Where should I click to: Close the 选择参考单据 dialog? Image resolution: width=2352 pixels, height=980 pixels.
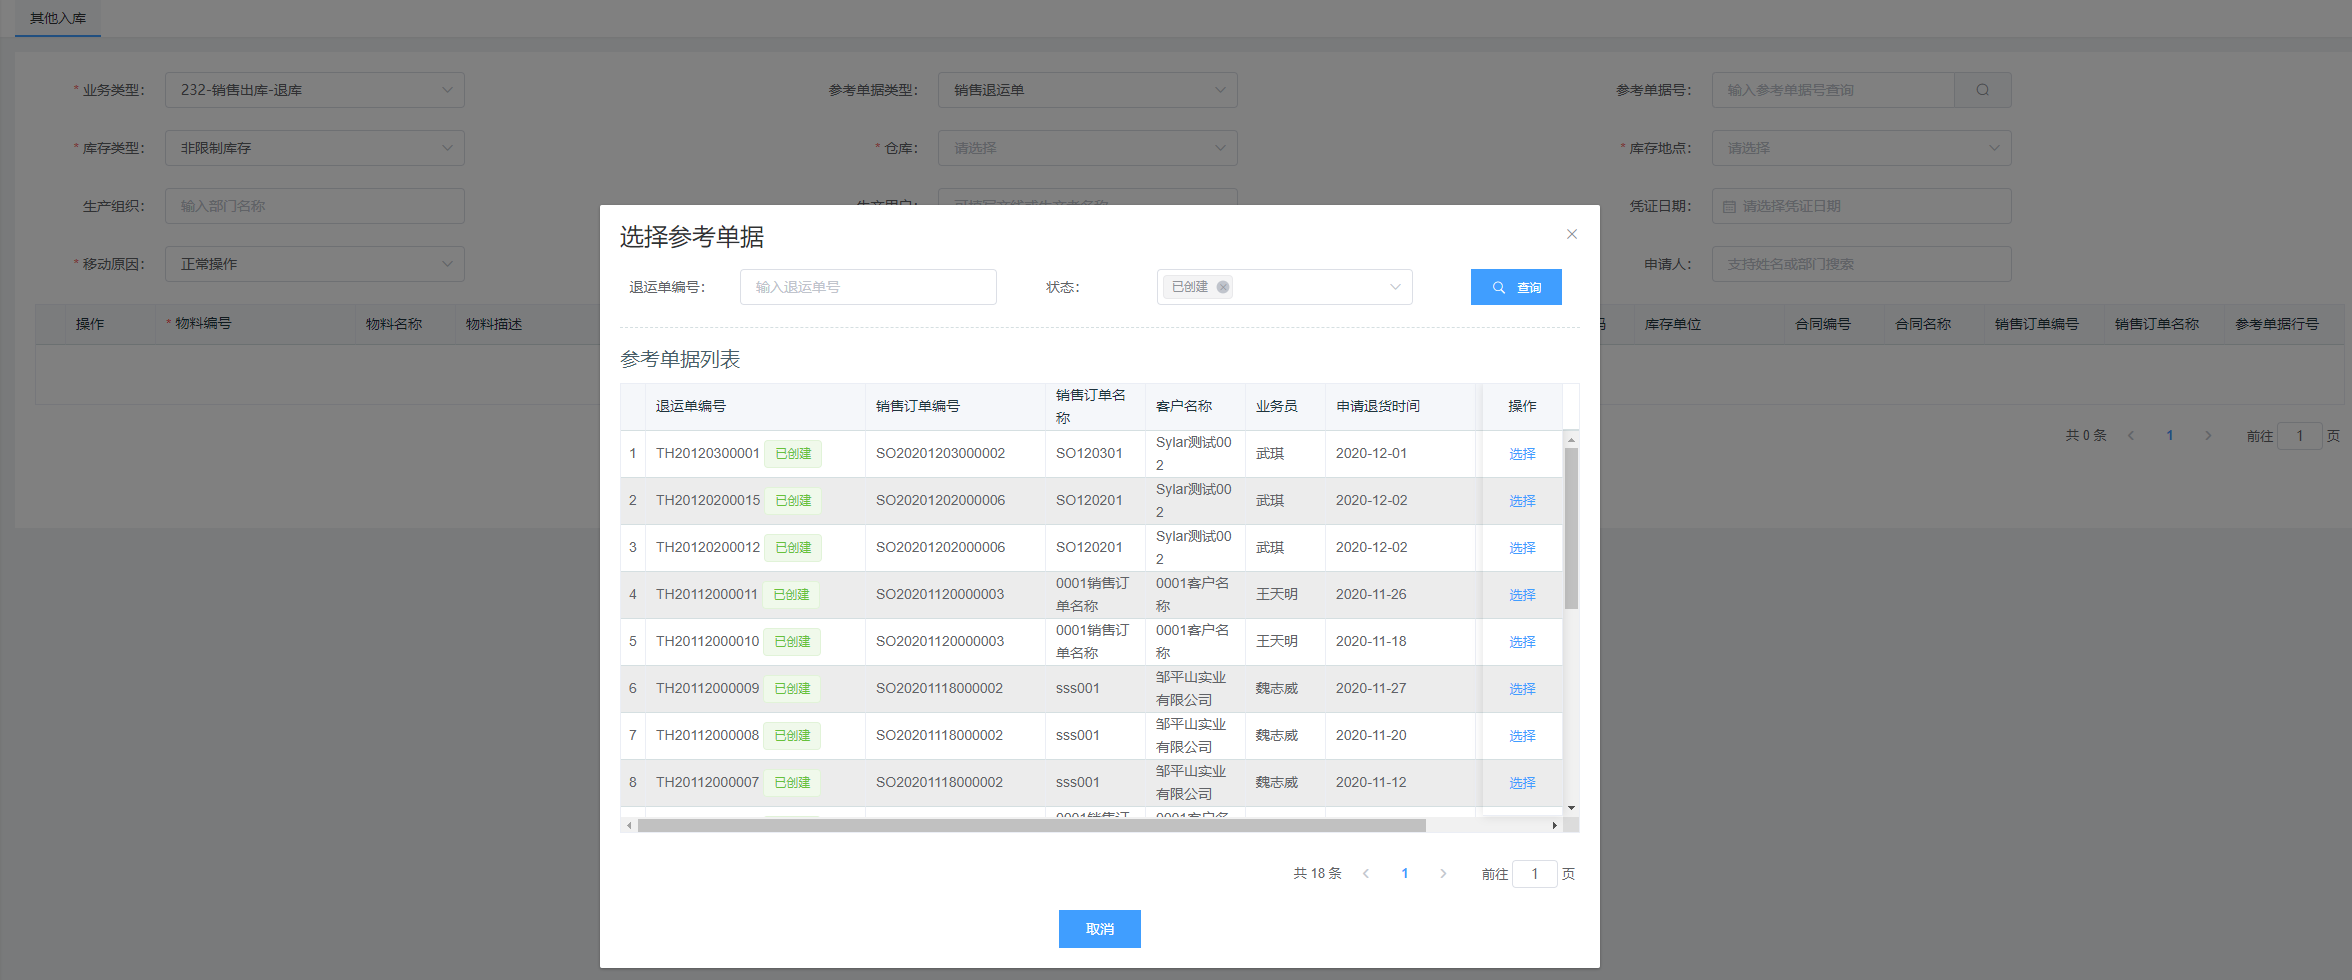coord(1571,234)
